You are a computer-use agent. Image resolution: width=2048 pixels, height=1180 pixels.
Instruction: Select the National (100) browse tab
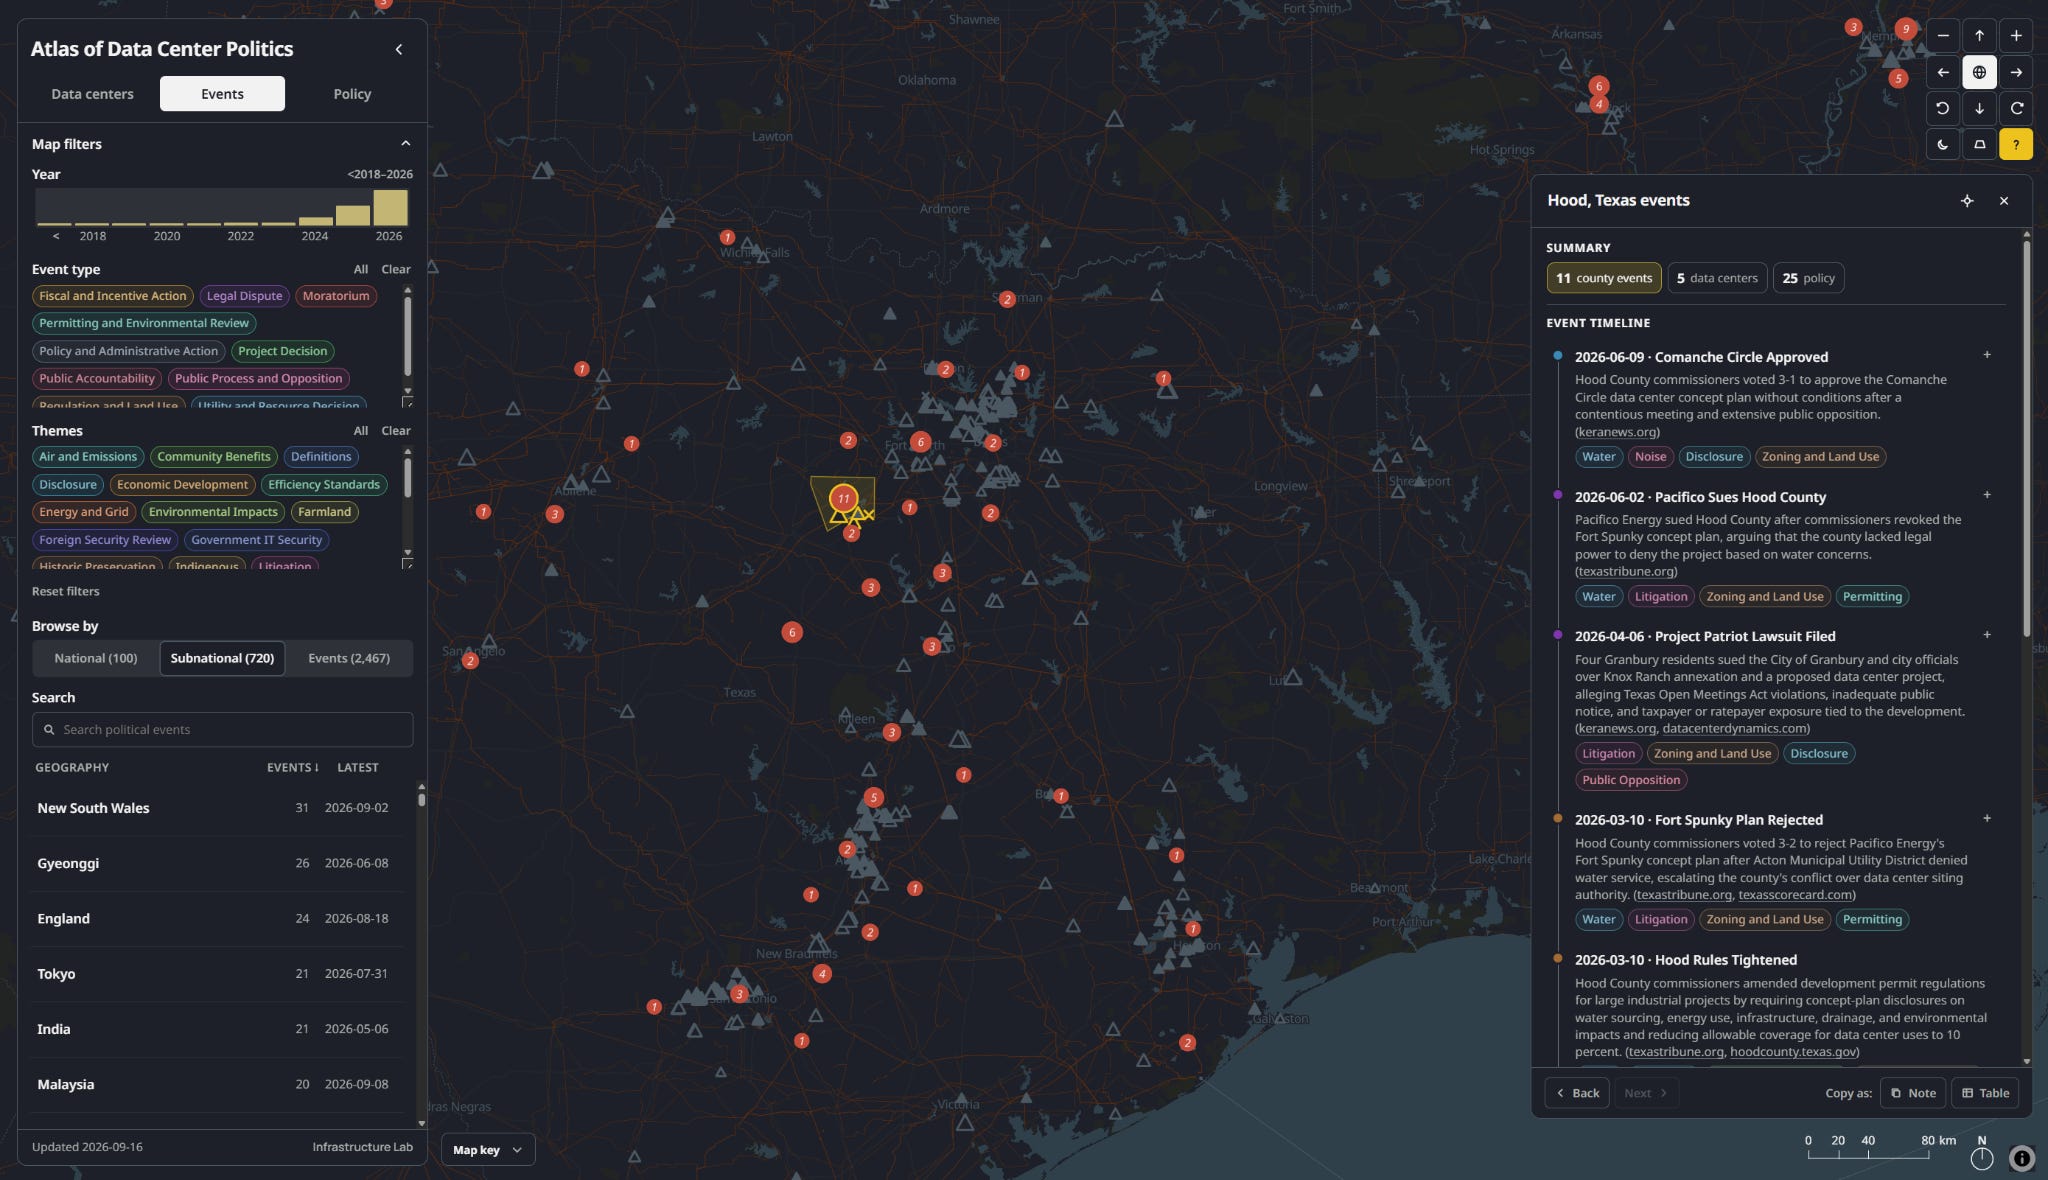tap(96, 658)
